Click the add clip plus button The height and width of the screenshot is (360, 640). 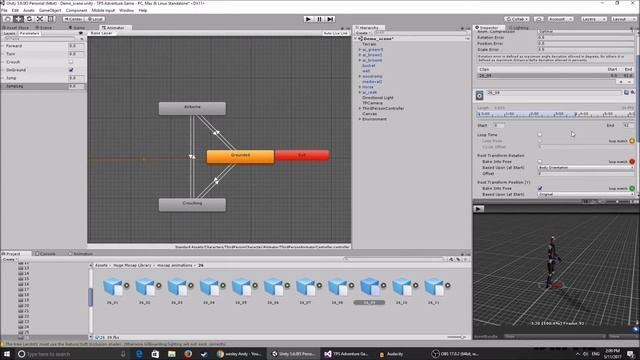coord(621,82)
